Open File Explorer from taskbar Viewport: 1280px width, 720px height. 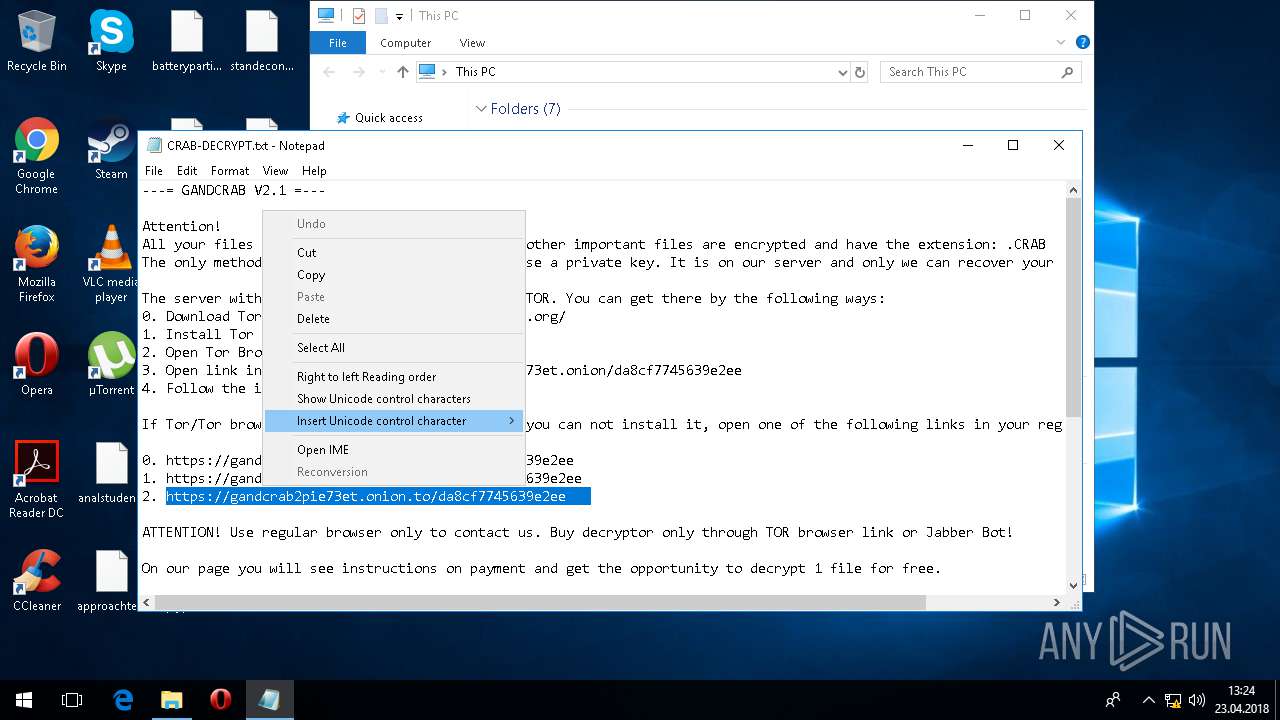(172, 700)
